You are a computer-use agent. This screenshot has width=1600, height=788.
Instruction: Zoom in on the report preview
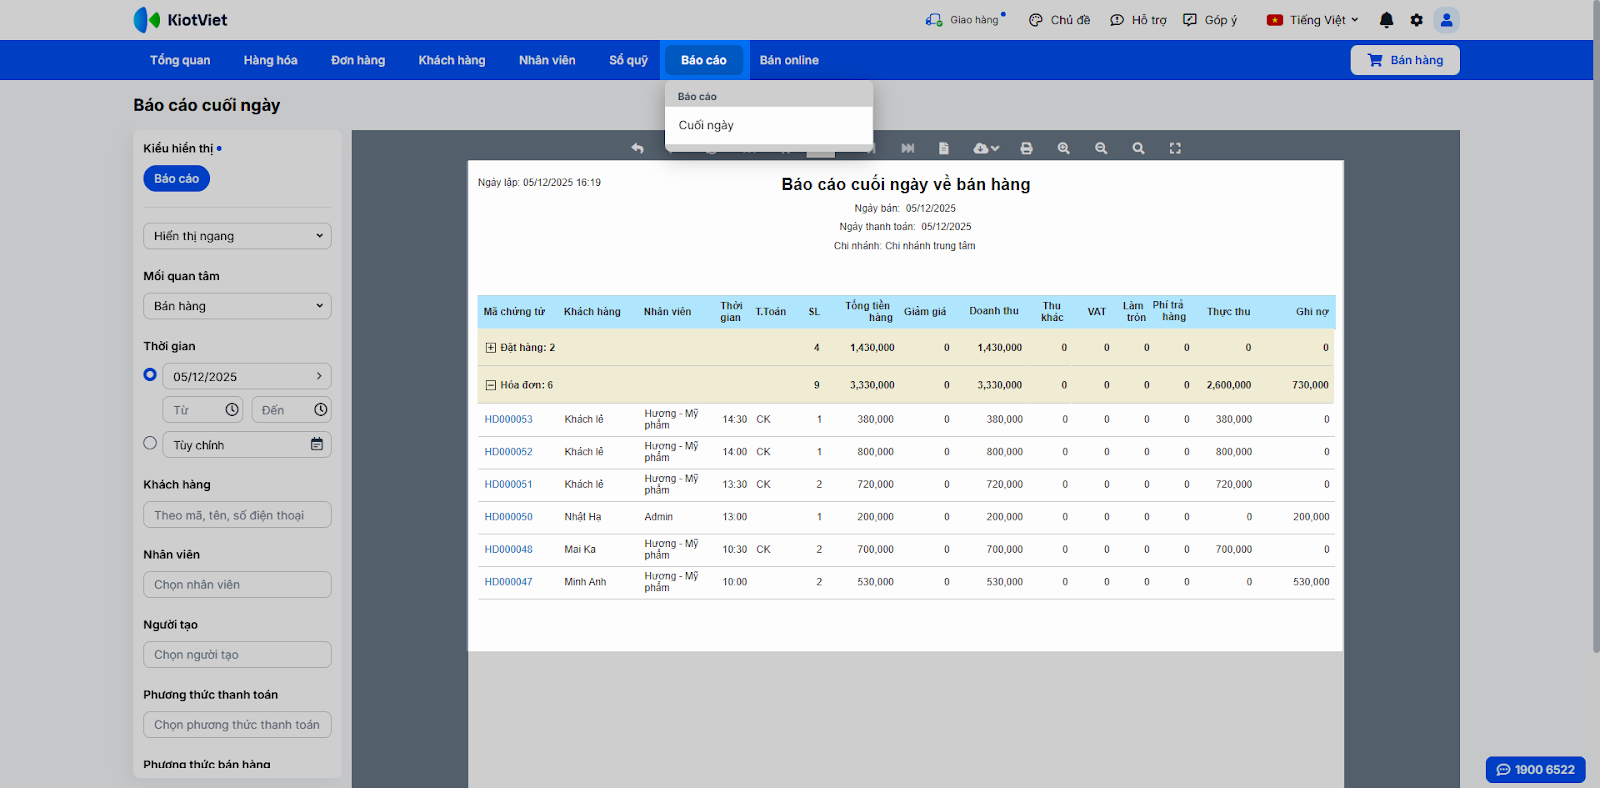click(x=1063, y=148)
